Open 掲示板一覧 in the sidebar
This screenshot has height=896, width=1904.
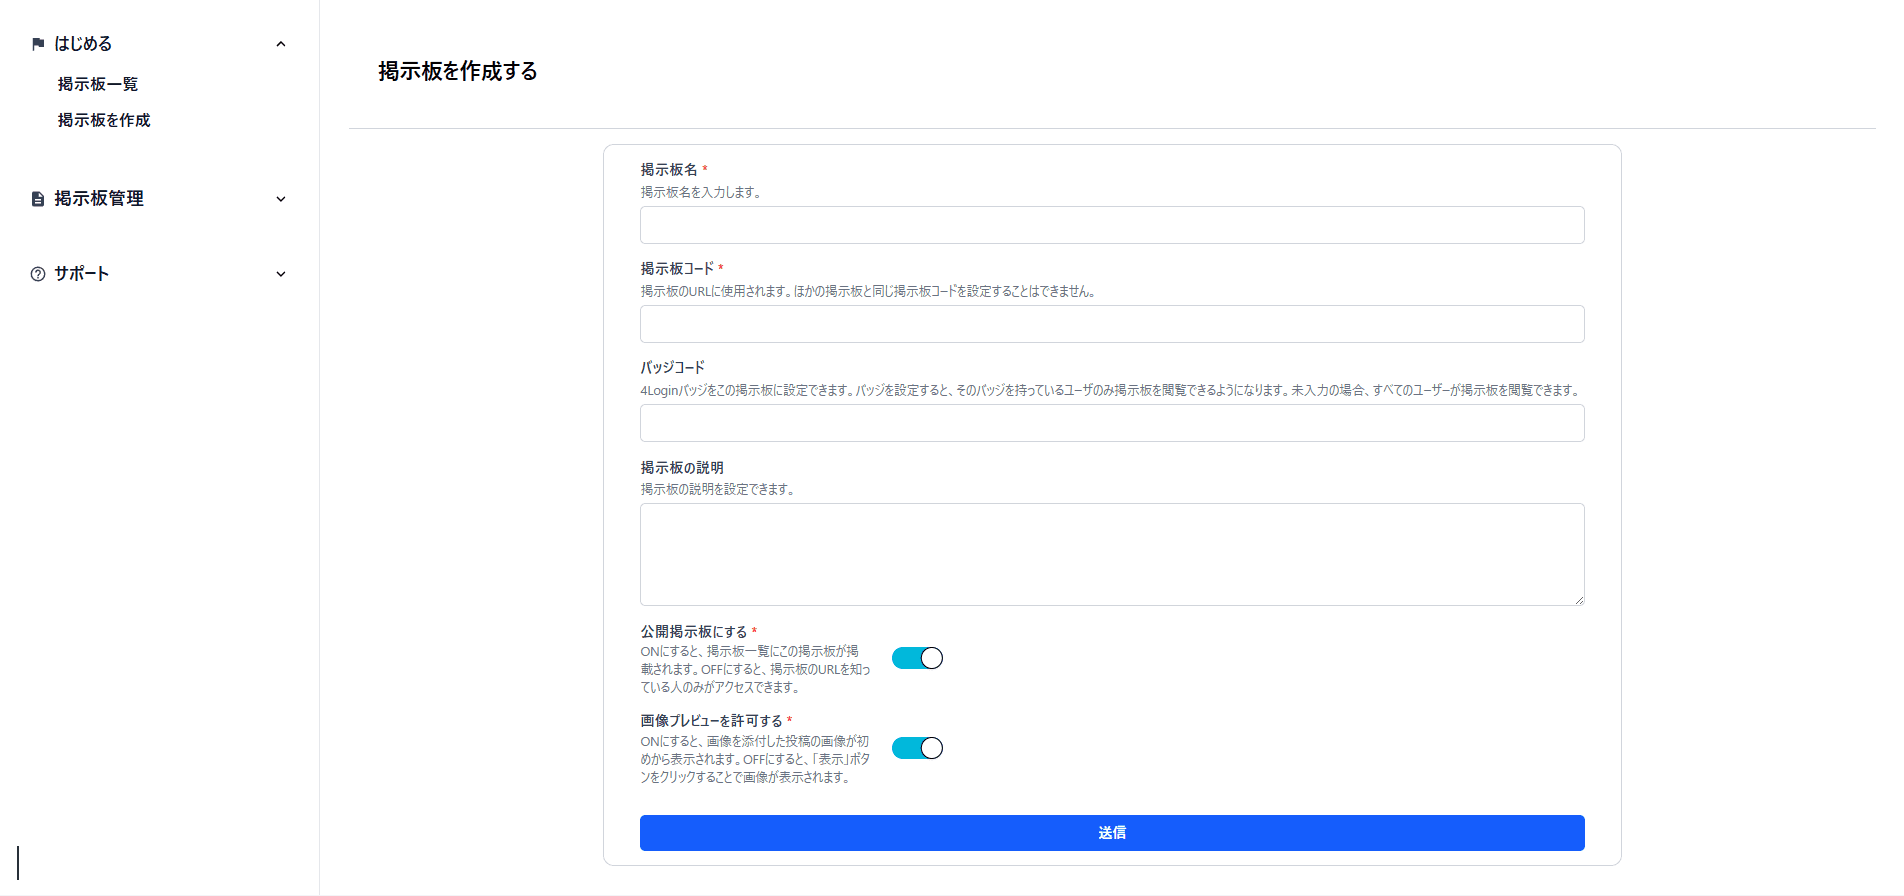click(98, 84)
